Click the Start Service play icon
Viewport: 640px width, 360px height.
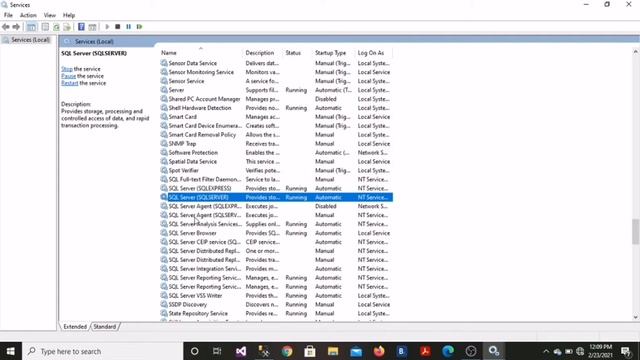[x=107, y=27]
